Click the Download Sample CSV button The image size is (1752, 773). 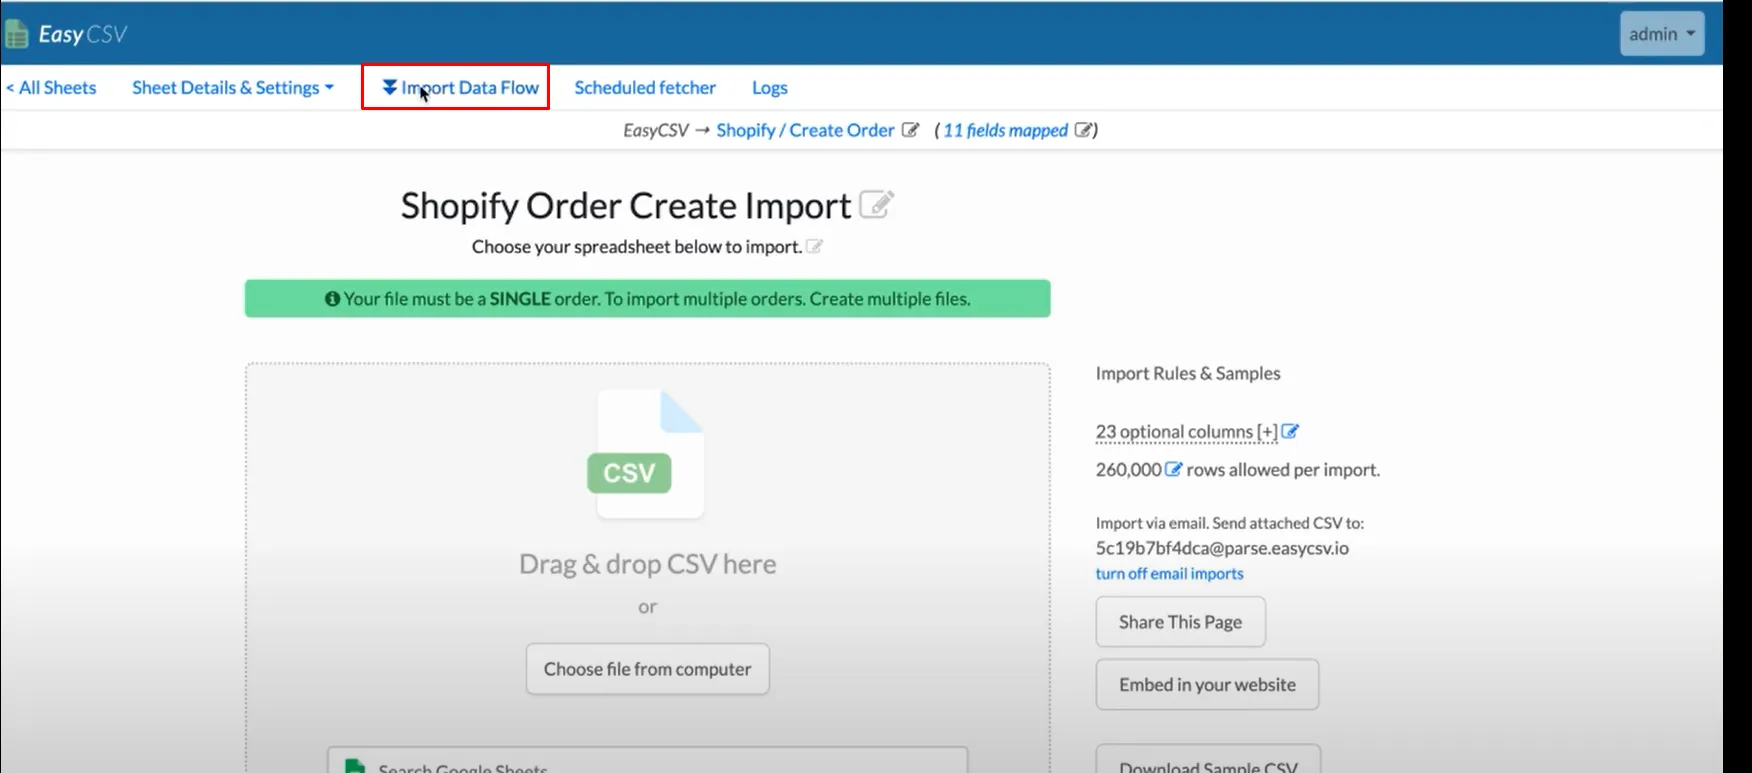click(1208, 759)
